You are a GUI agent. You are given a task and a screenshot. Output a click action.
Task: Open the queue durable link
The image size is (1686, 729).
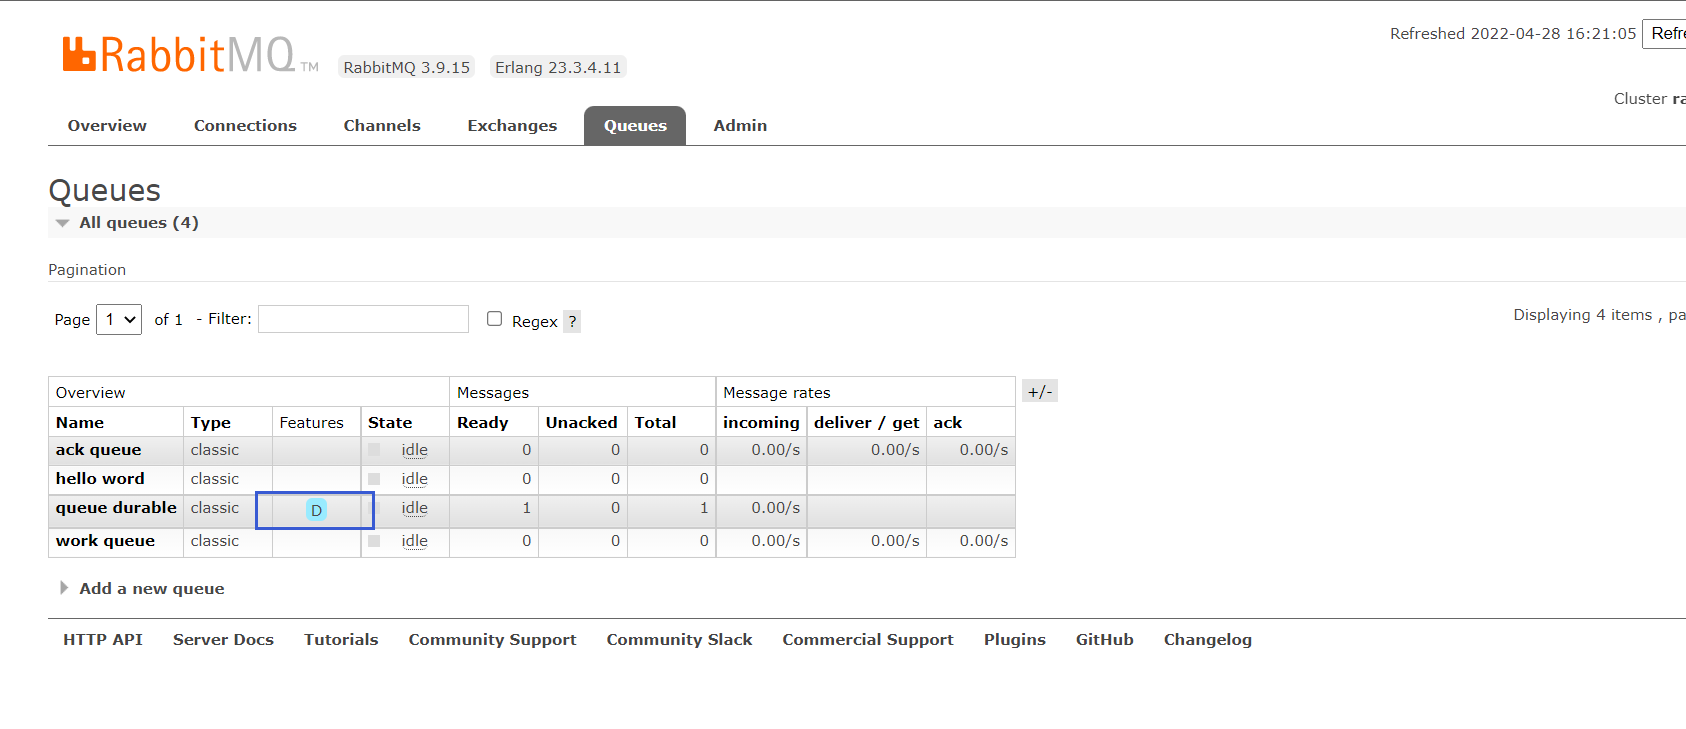click(x=116, y=508)
